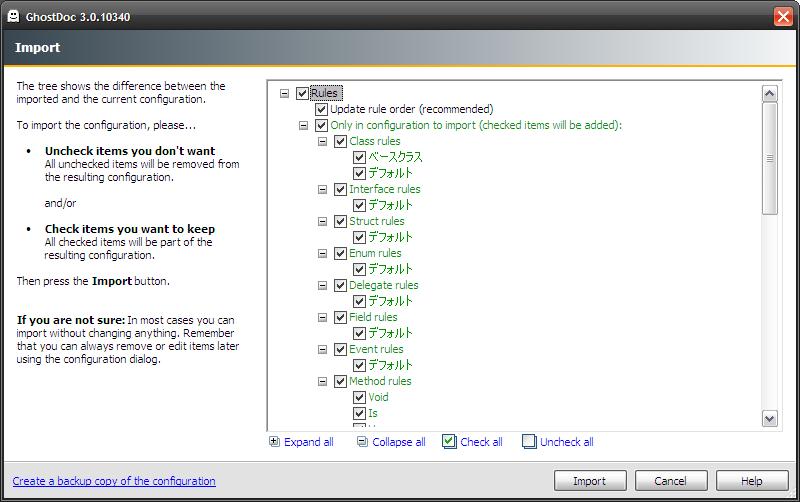The image size is (800, 502).
Task: Collapse the Enum rules node
Action: (x=322, y=254)
